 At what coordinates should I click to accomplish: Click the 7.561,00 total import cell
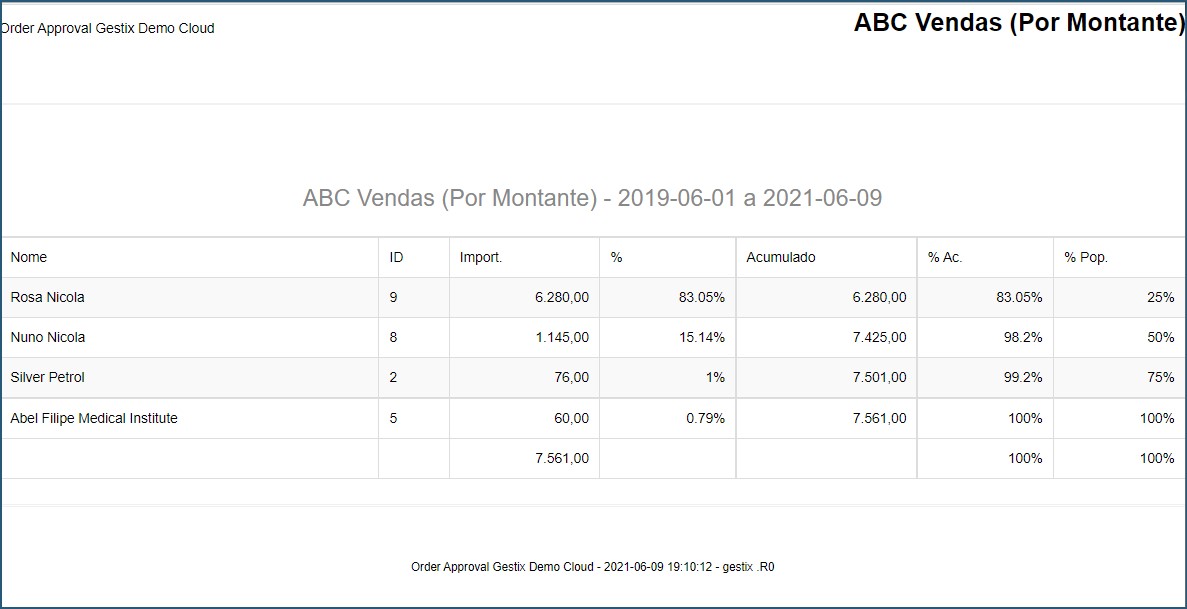562,458
